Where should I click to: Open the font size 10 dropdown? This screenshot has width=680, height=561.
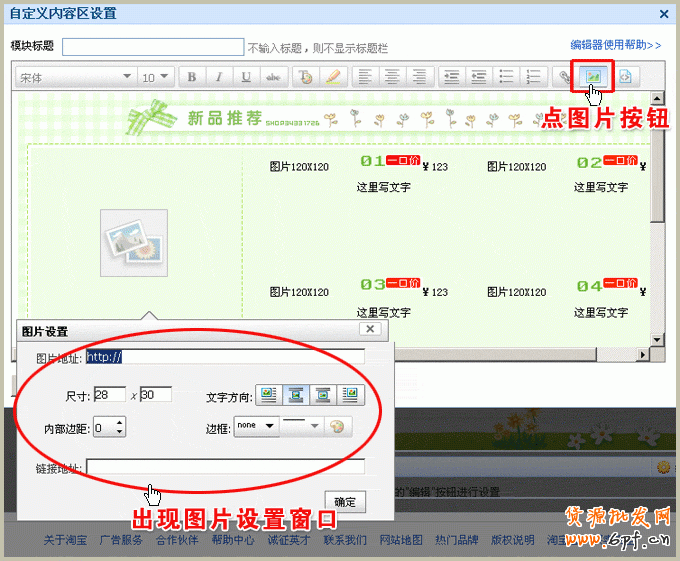[x=155, y=77]
